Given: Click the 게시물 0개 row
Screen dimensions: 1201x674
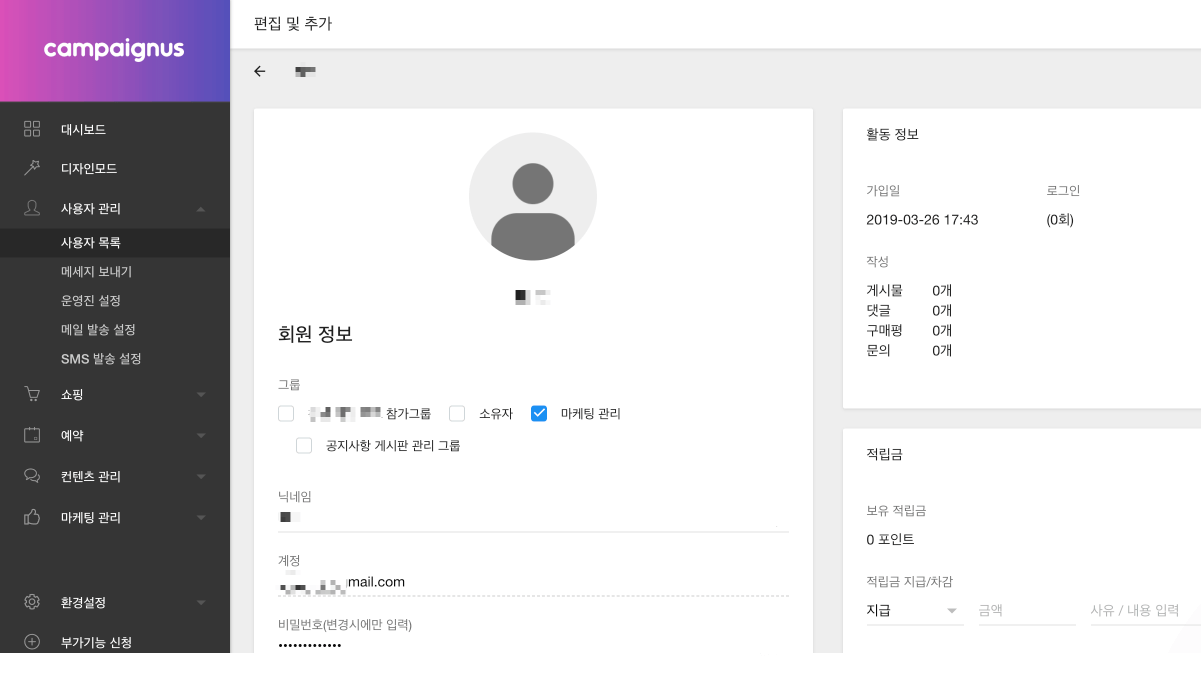Looking at the screenshot, I should coord(909,291).
